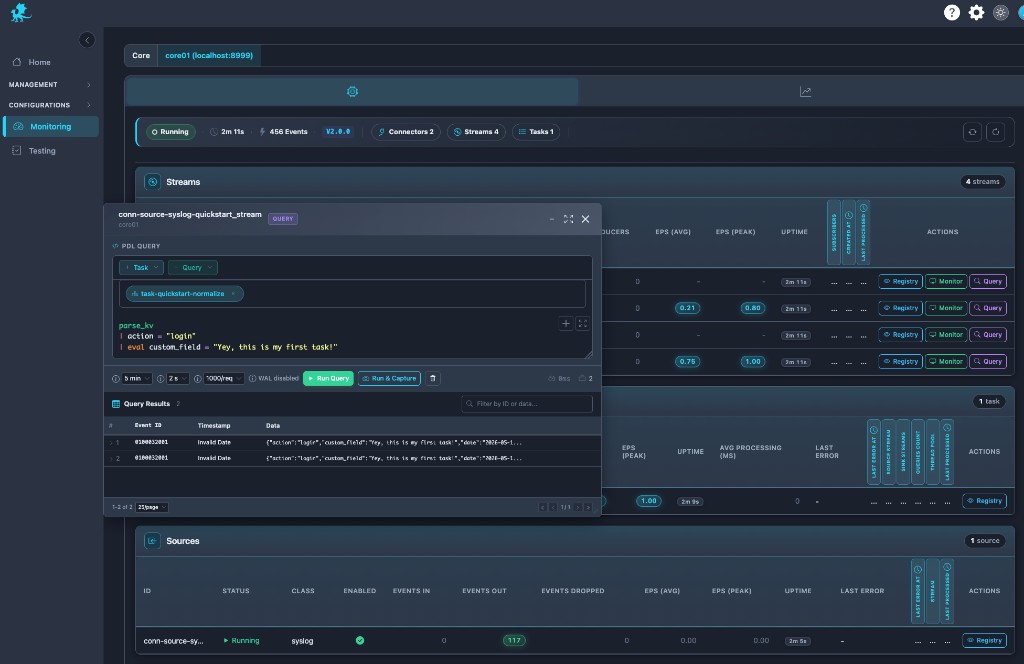Click the 4 streams count badge
The height and width of the screenshot is (664, 1024).
click(x=982, y=182)
